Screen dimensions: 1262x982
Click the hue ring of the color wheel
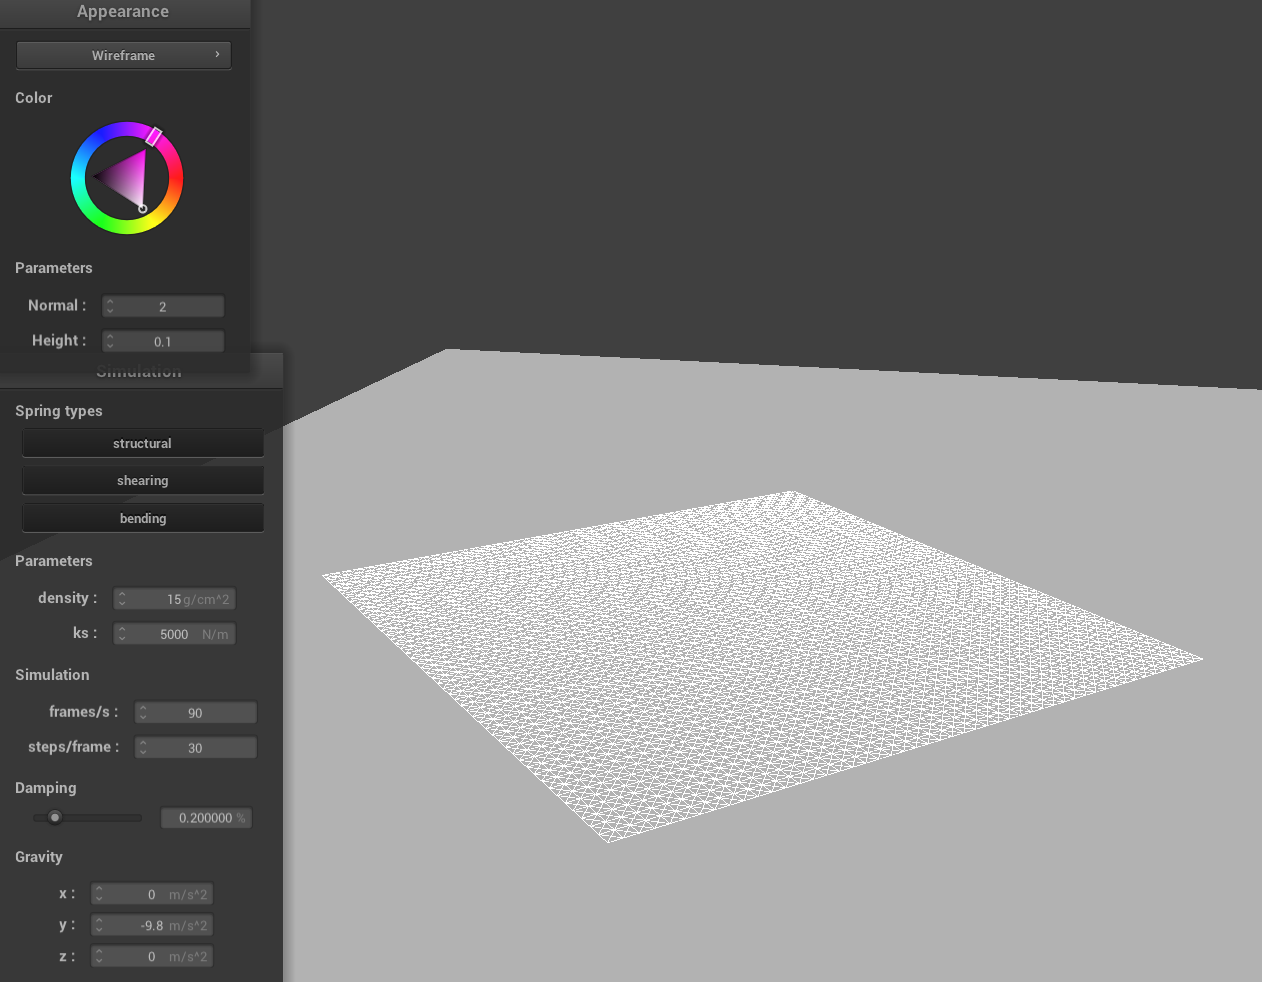77,180
